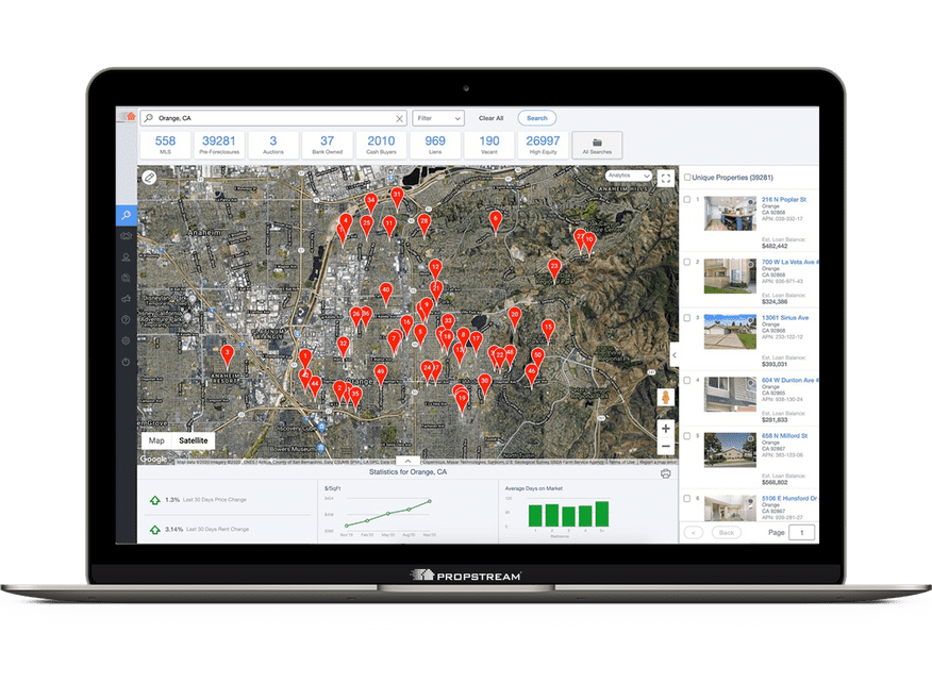Print the statistics with printer icon

tap(666, 474)
